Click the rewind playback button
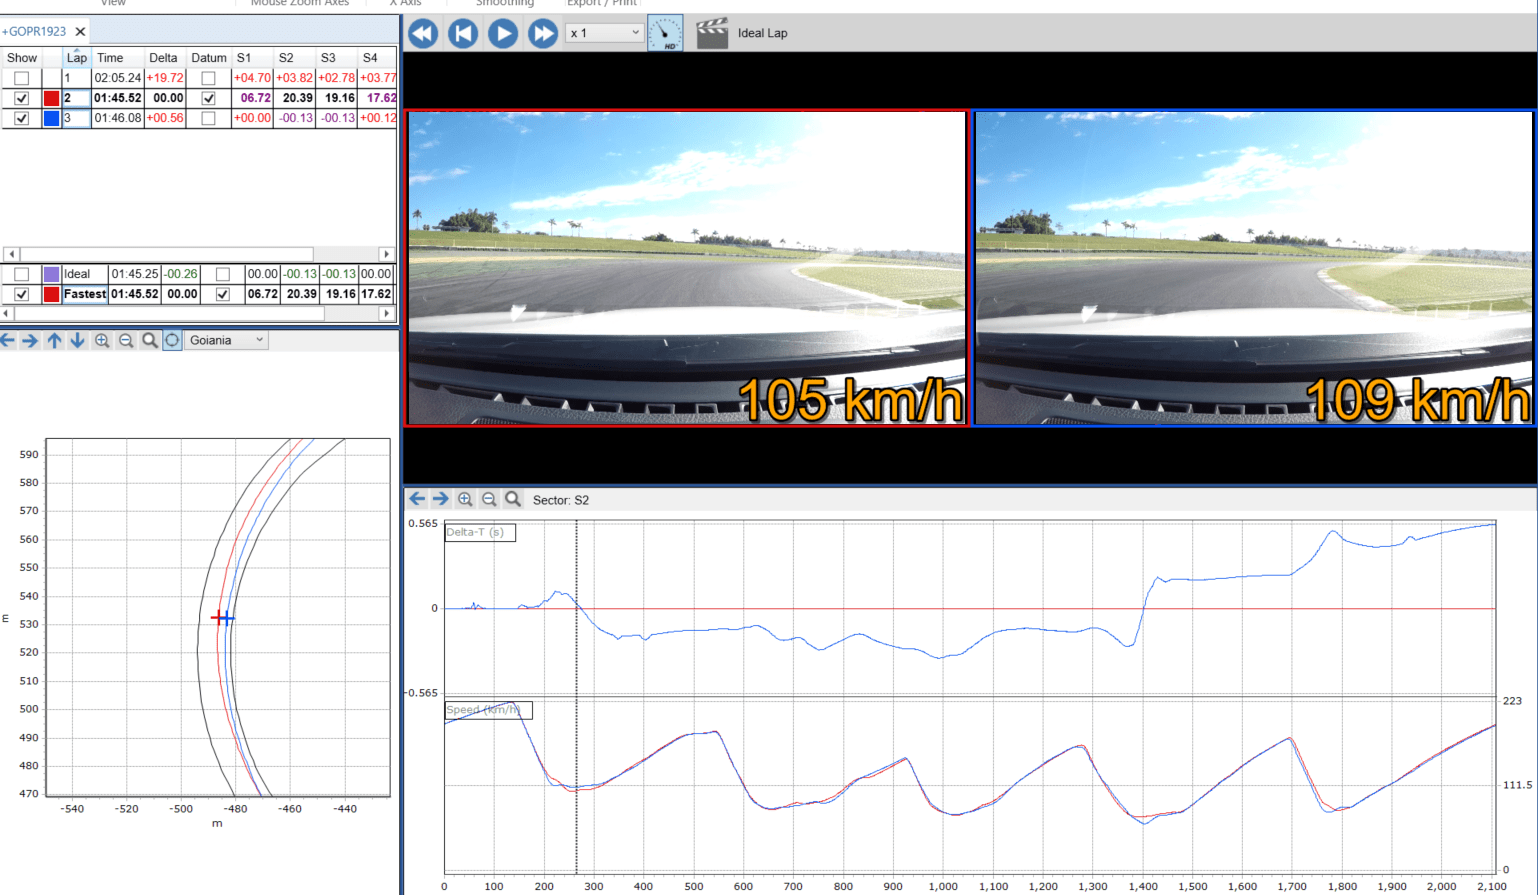Screen dimensions: 1538x895 pyautogui.click(x=423, y=33)
